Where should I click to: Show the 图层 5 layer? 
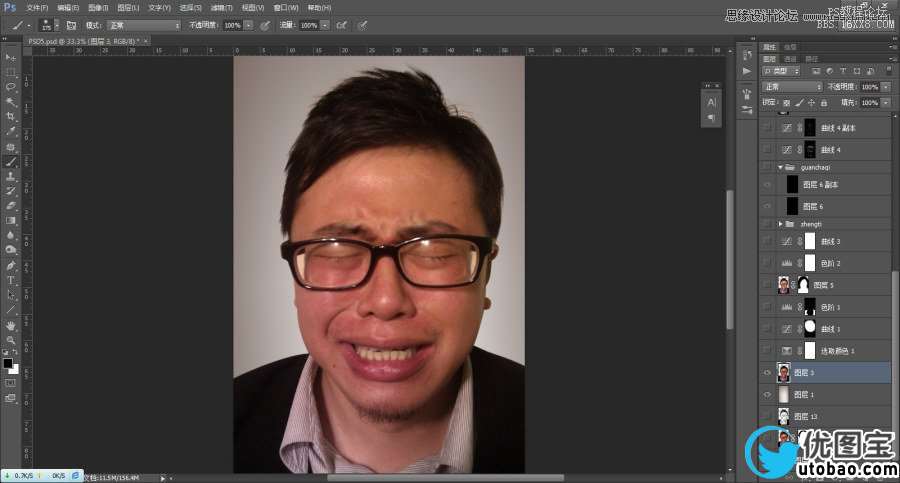click(x=767, y=285)
